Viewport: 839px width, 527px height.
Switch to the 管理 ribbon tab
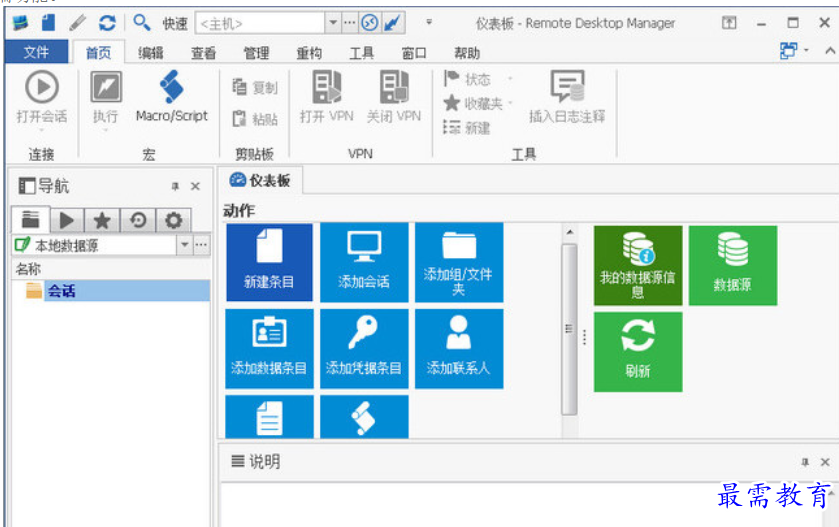pos(256,53)
